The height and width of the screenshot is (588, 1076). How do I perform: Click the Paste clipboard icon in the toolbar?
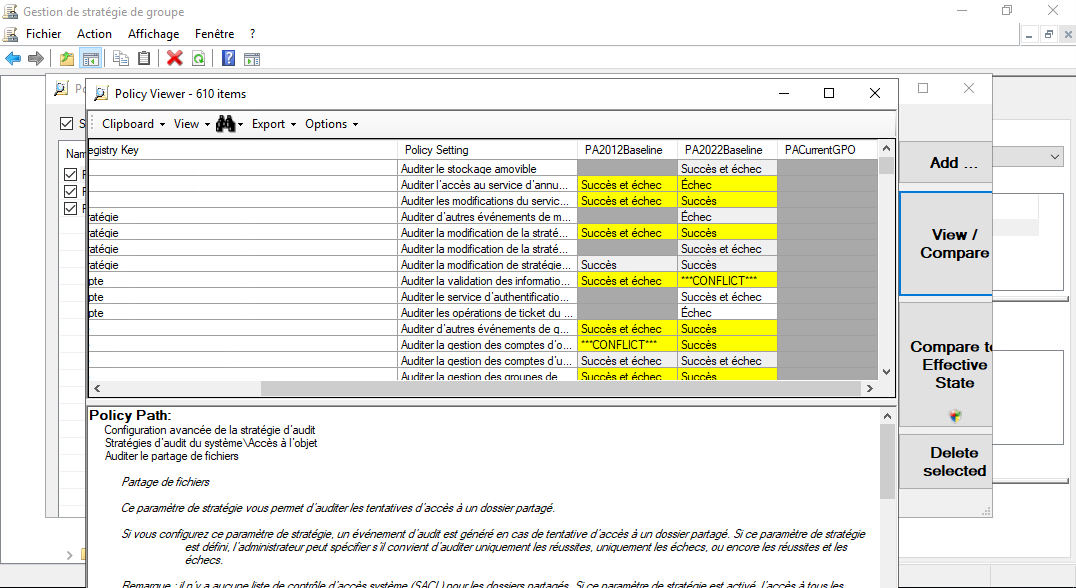(x=144, y=58)
